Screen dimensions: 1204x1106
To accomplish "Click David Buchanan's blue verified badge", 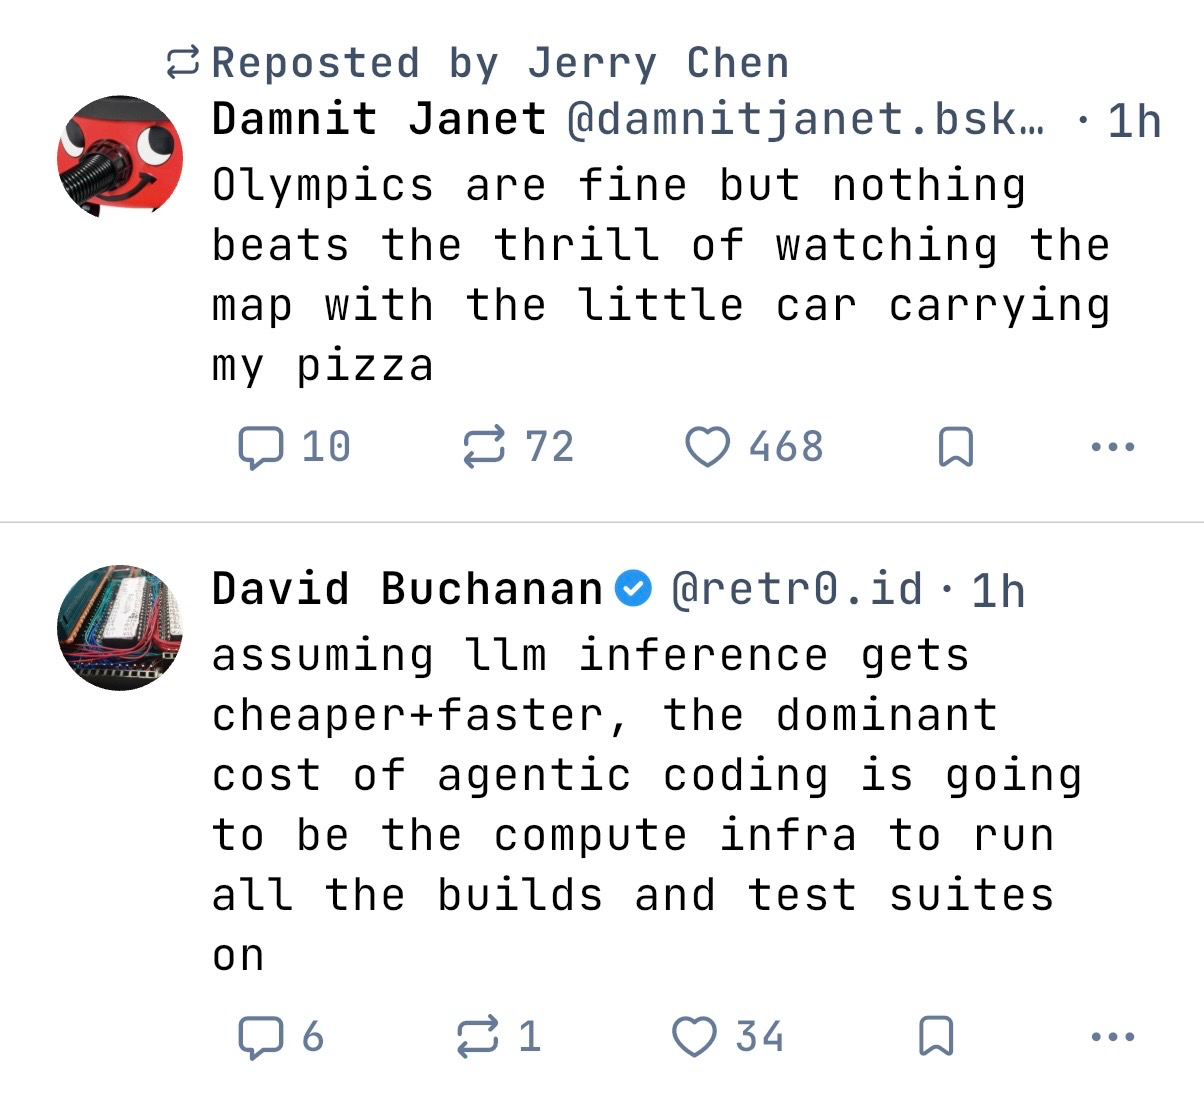I will (x=633, y=589).
